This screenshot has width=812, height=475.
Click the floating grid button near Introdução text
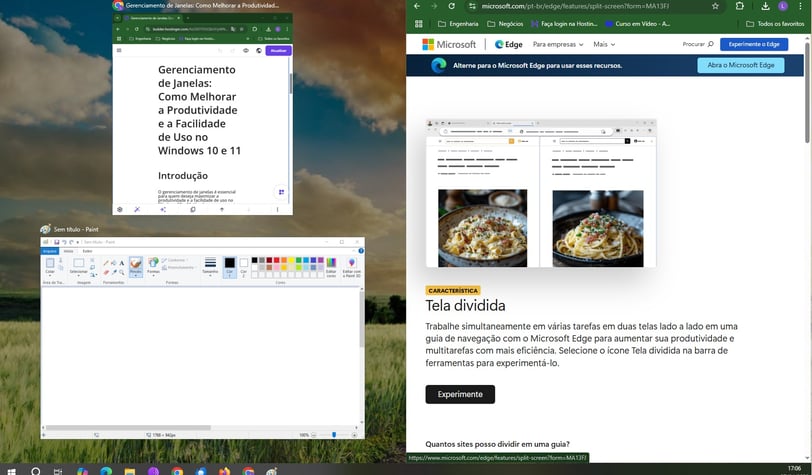(281, 192)
